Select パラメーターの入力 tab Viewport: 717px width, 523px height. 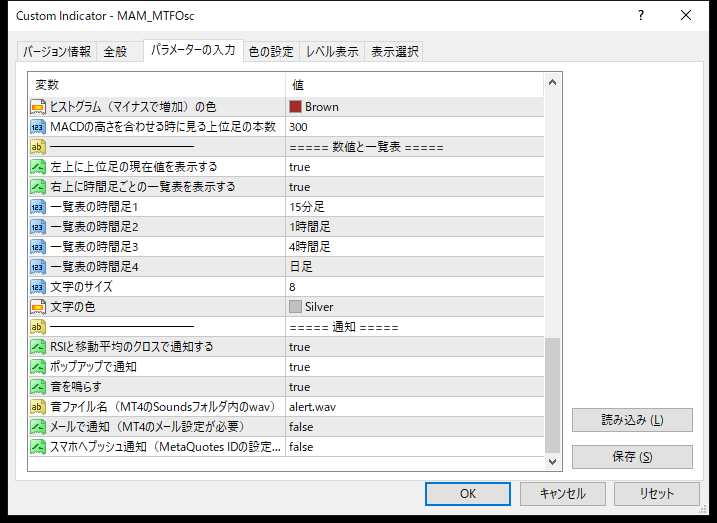pyautogui.click(x=193, y=49)
